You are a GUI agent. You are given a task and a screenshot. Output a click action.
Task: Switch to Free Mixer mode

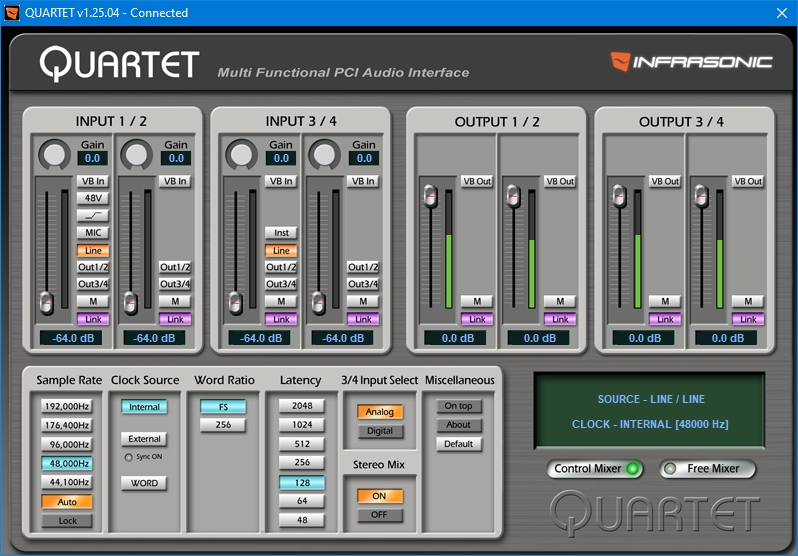[707, 469]
